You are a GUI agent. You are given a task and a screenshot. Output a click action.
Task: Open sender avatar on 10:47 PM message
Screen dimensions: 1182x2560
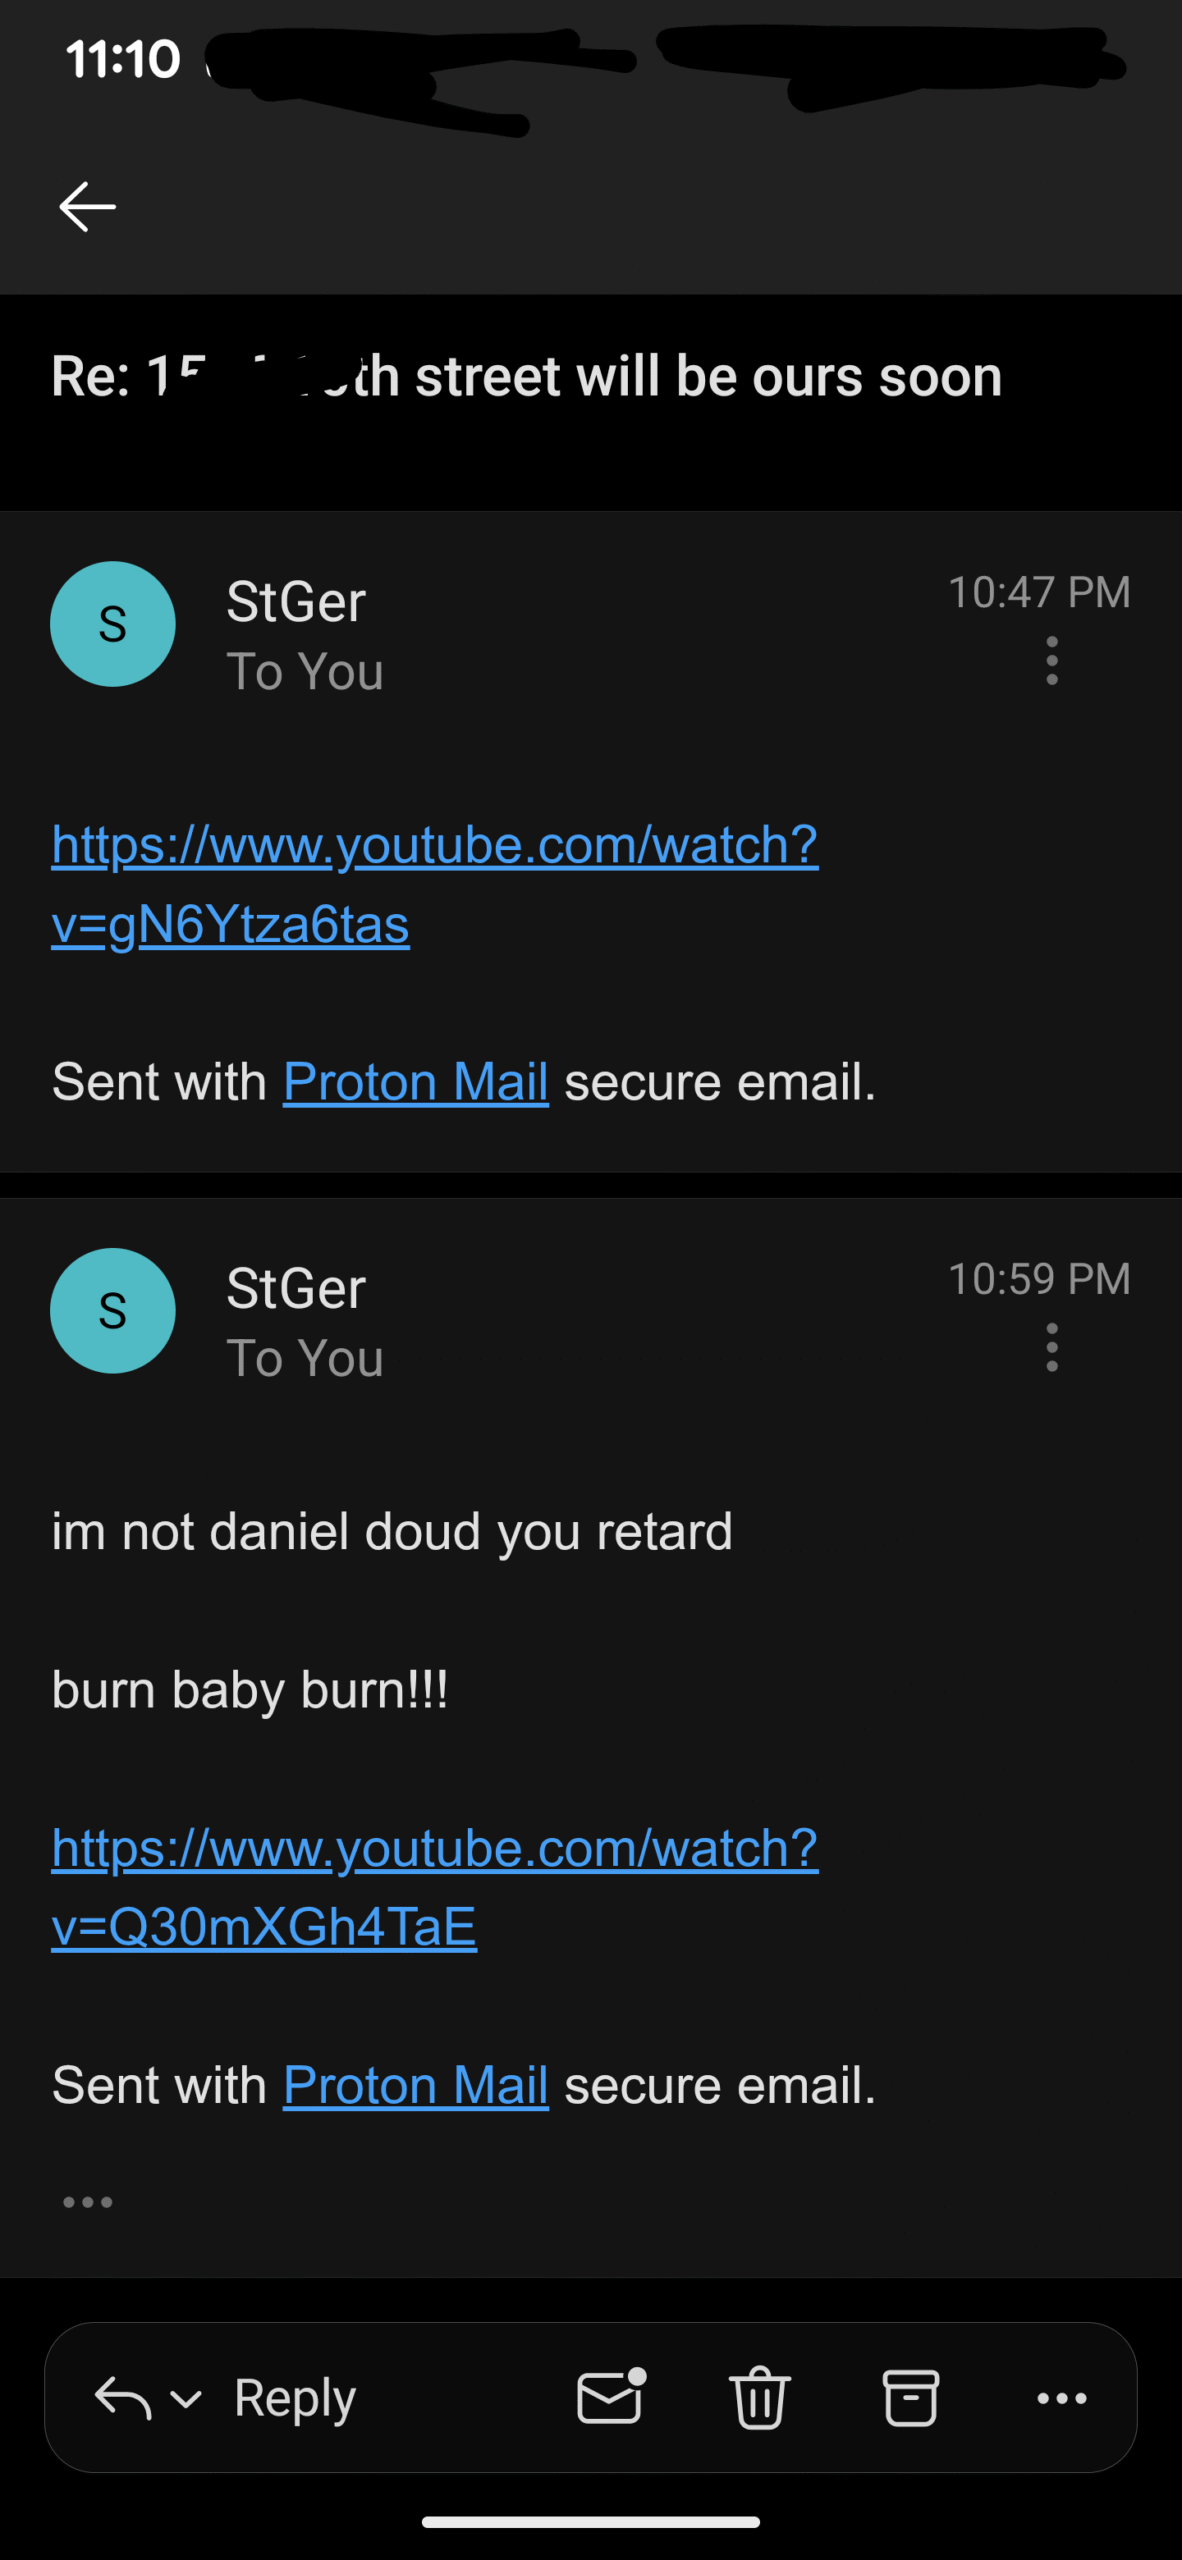[113, 624]
